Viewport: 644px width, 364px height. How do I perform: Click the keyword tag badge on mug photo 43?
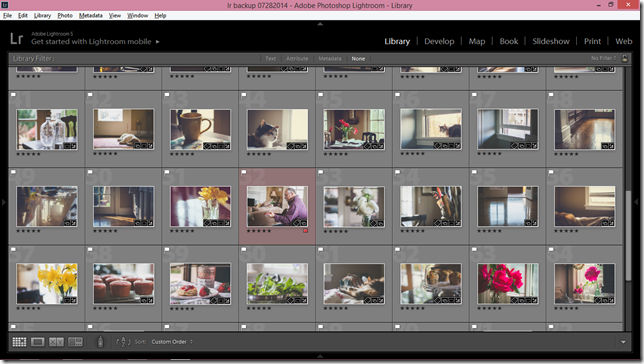(207, 146)
